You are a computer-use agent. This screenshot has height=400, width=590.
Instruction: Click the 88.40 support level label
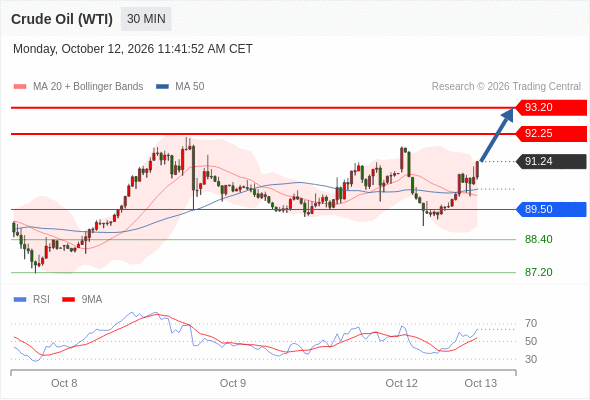point(538,239)
